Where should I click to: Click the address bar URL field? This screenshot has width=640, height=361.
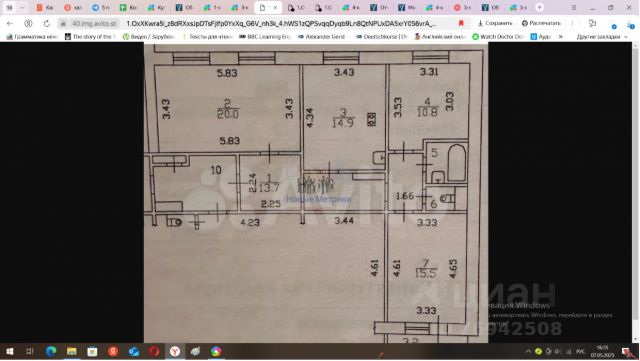click(x=281, y=24)
